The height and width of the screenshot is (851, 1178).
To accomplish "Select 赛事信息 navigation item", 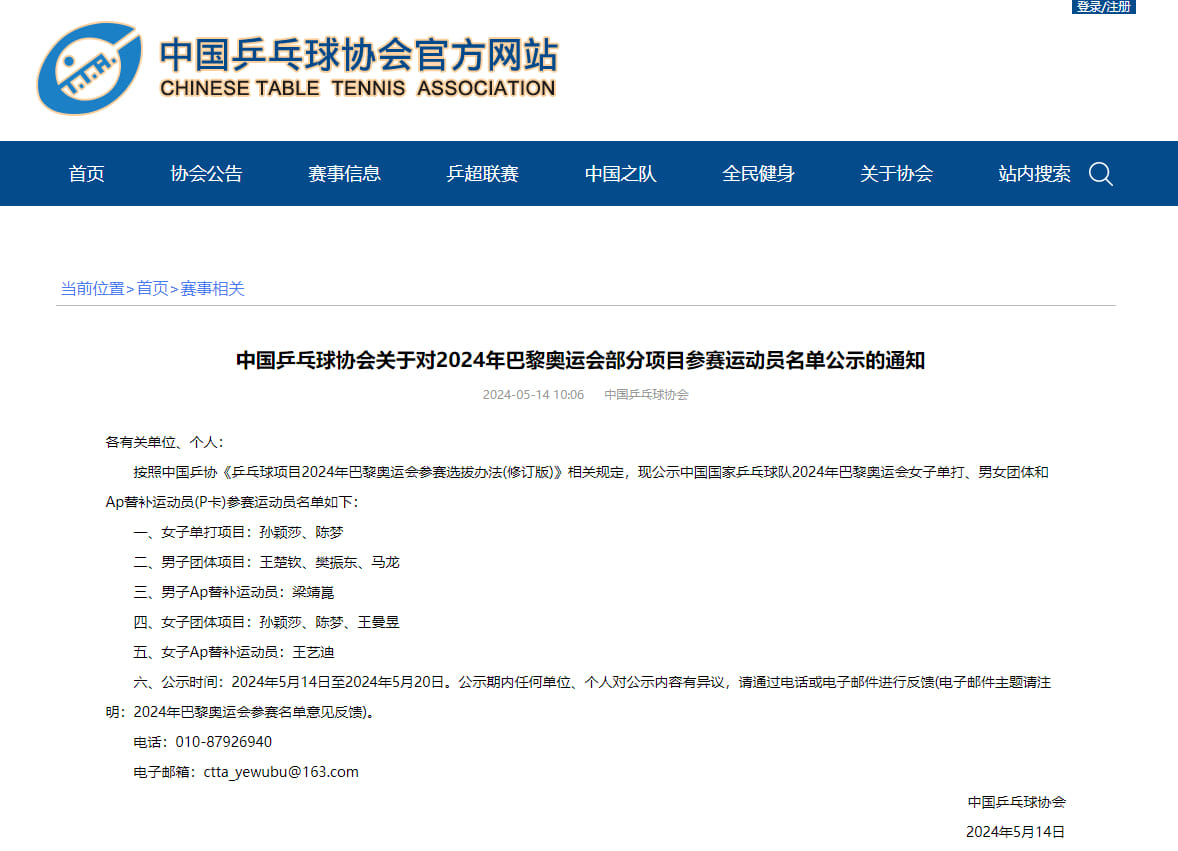I will click(344, 174).
